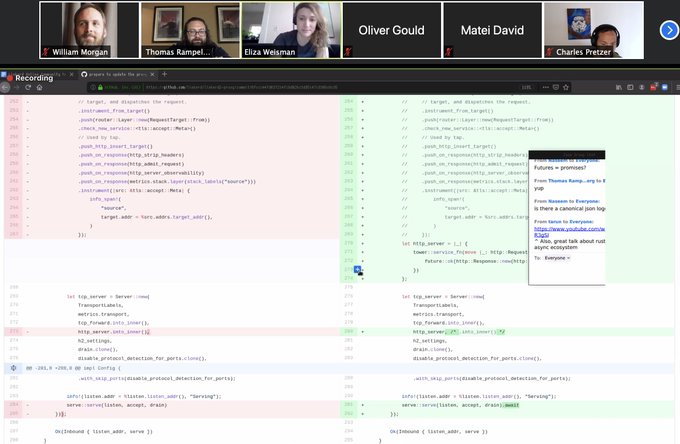Click the '@@ impl Config {' hunk header
680x444 pixels.
pos(73,368)
